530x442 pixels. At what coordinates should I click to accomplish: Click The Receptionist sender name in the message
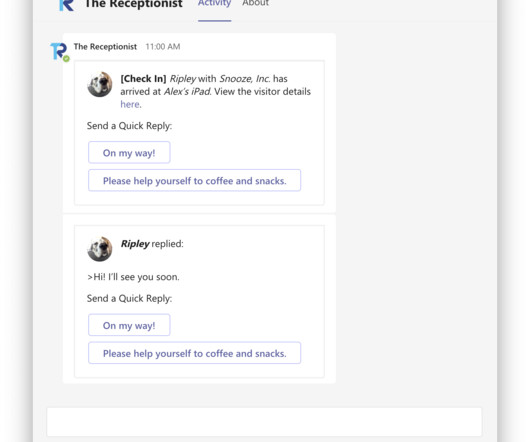105,47
